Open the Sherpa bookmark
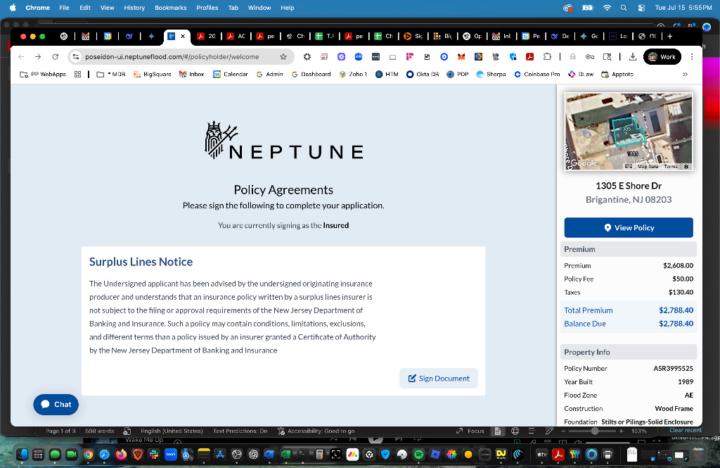This screenshot has width=720, height=468. [491, 74]
